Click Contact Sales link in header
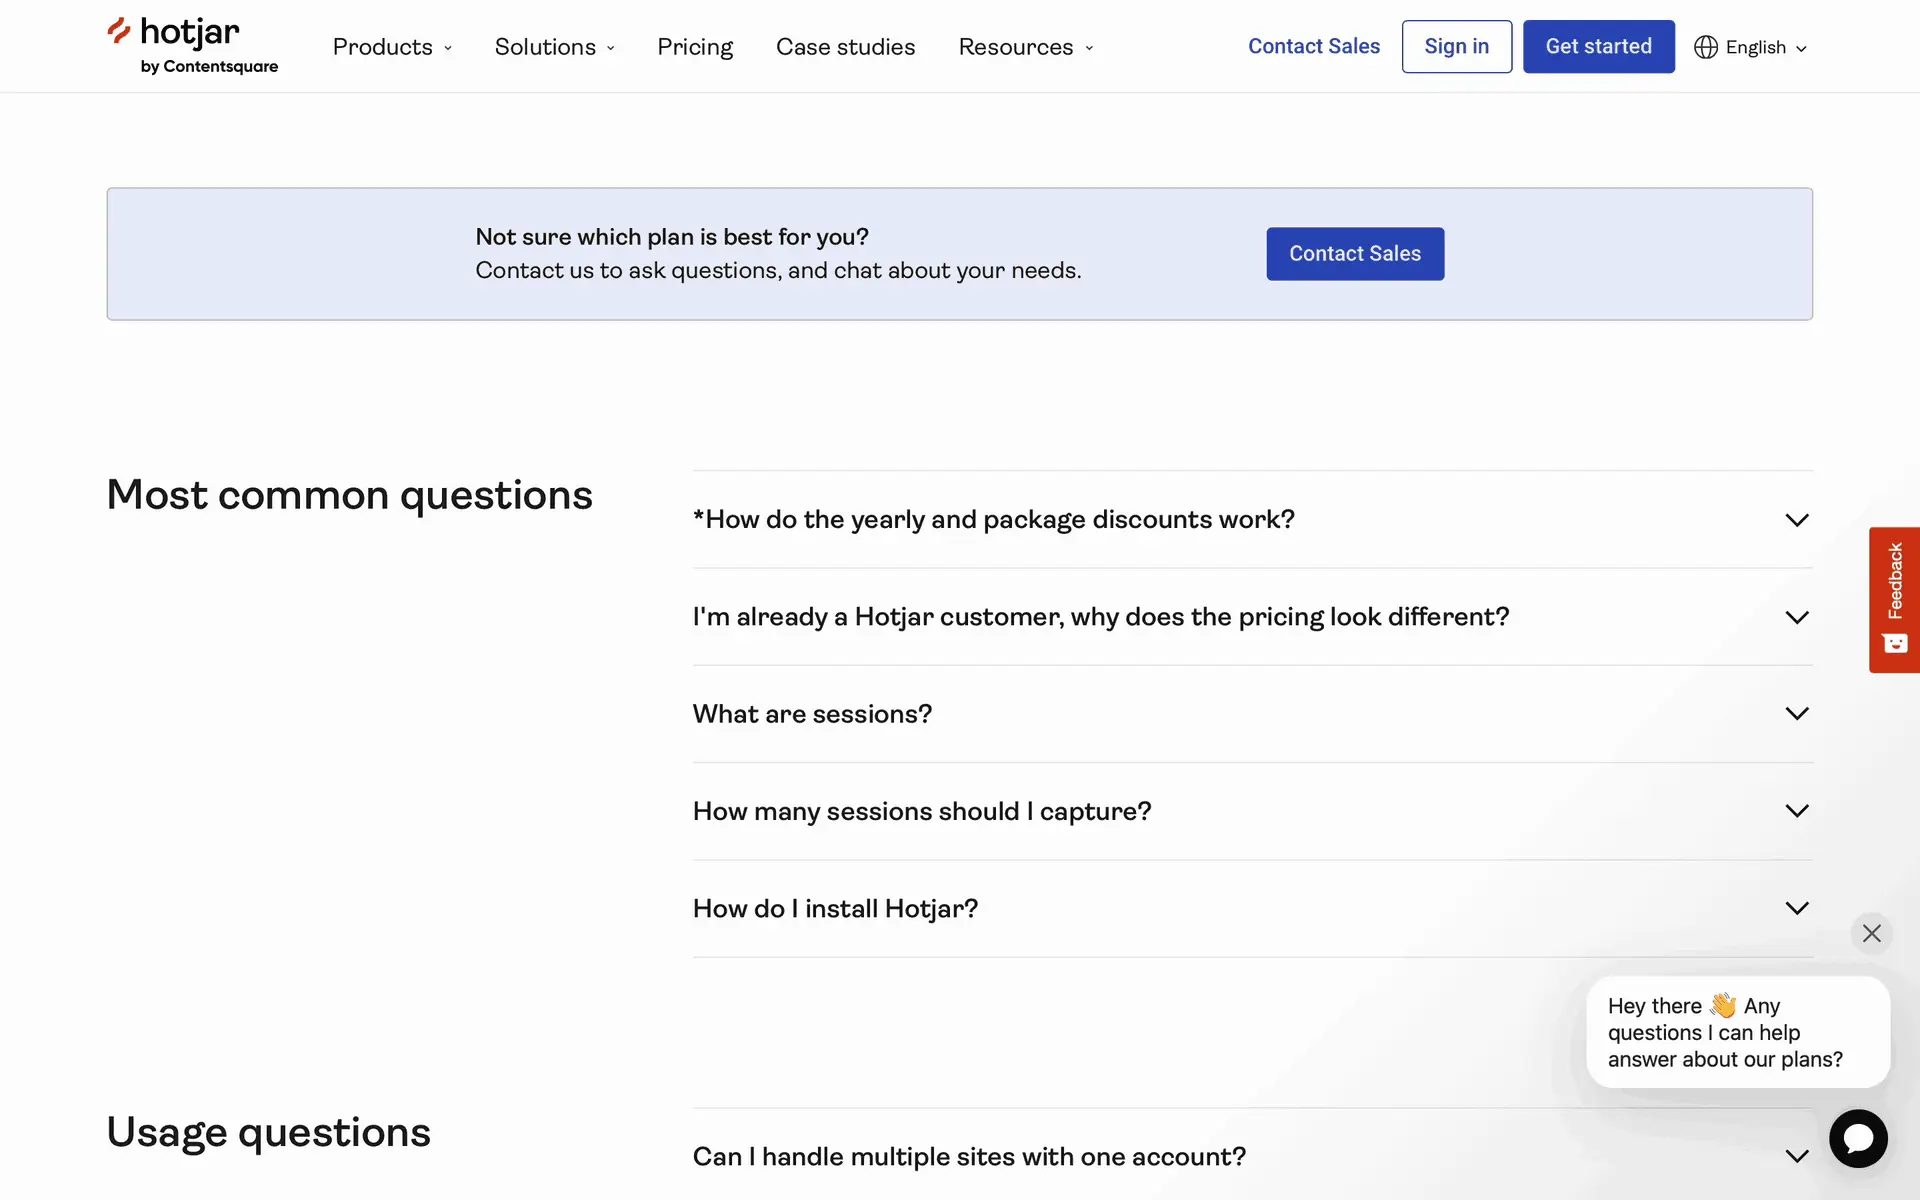 pos(1313,47)
